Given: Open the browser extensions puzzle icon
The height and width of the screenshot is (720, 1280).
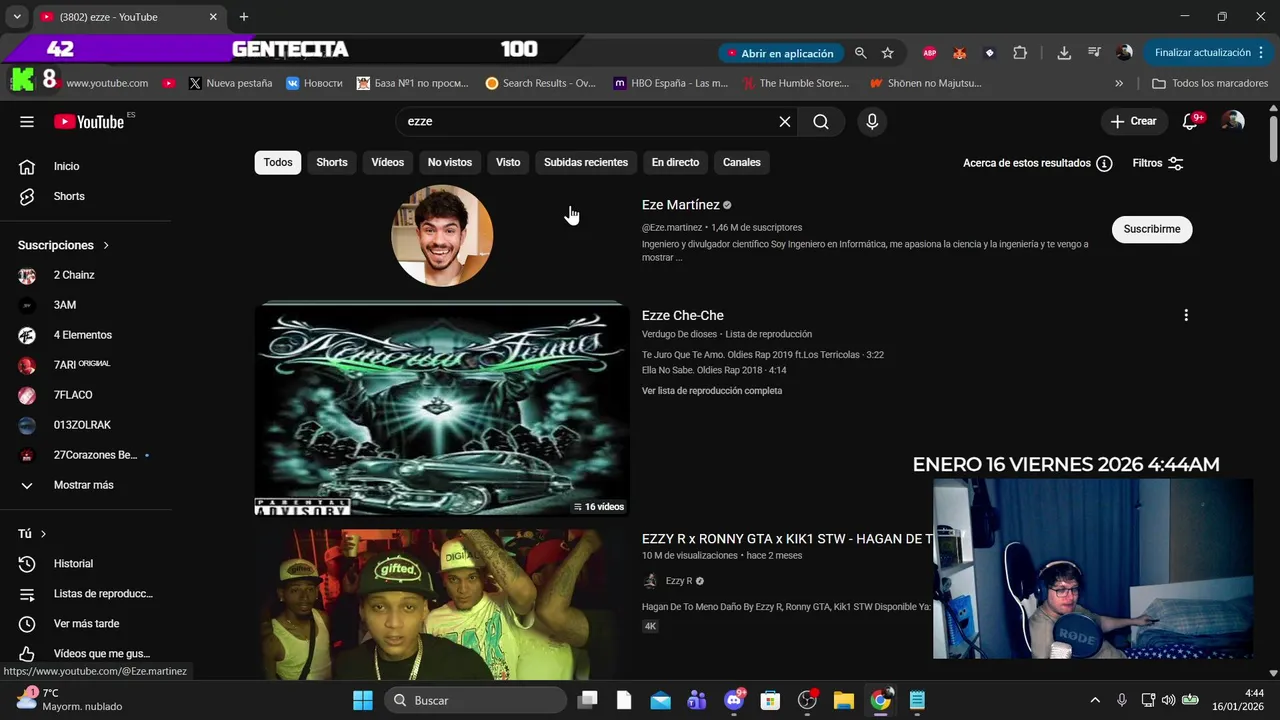Looking at the screenshot, I should (x=1020, y=53).
